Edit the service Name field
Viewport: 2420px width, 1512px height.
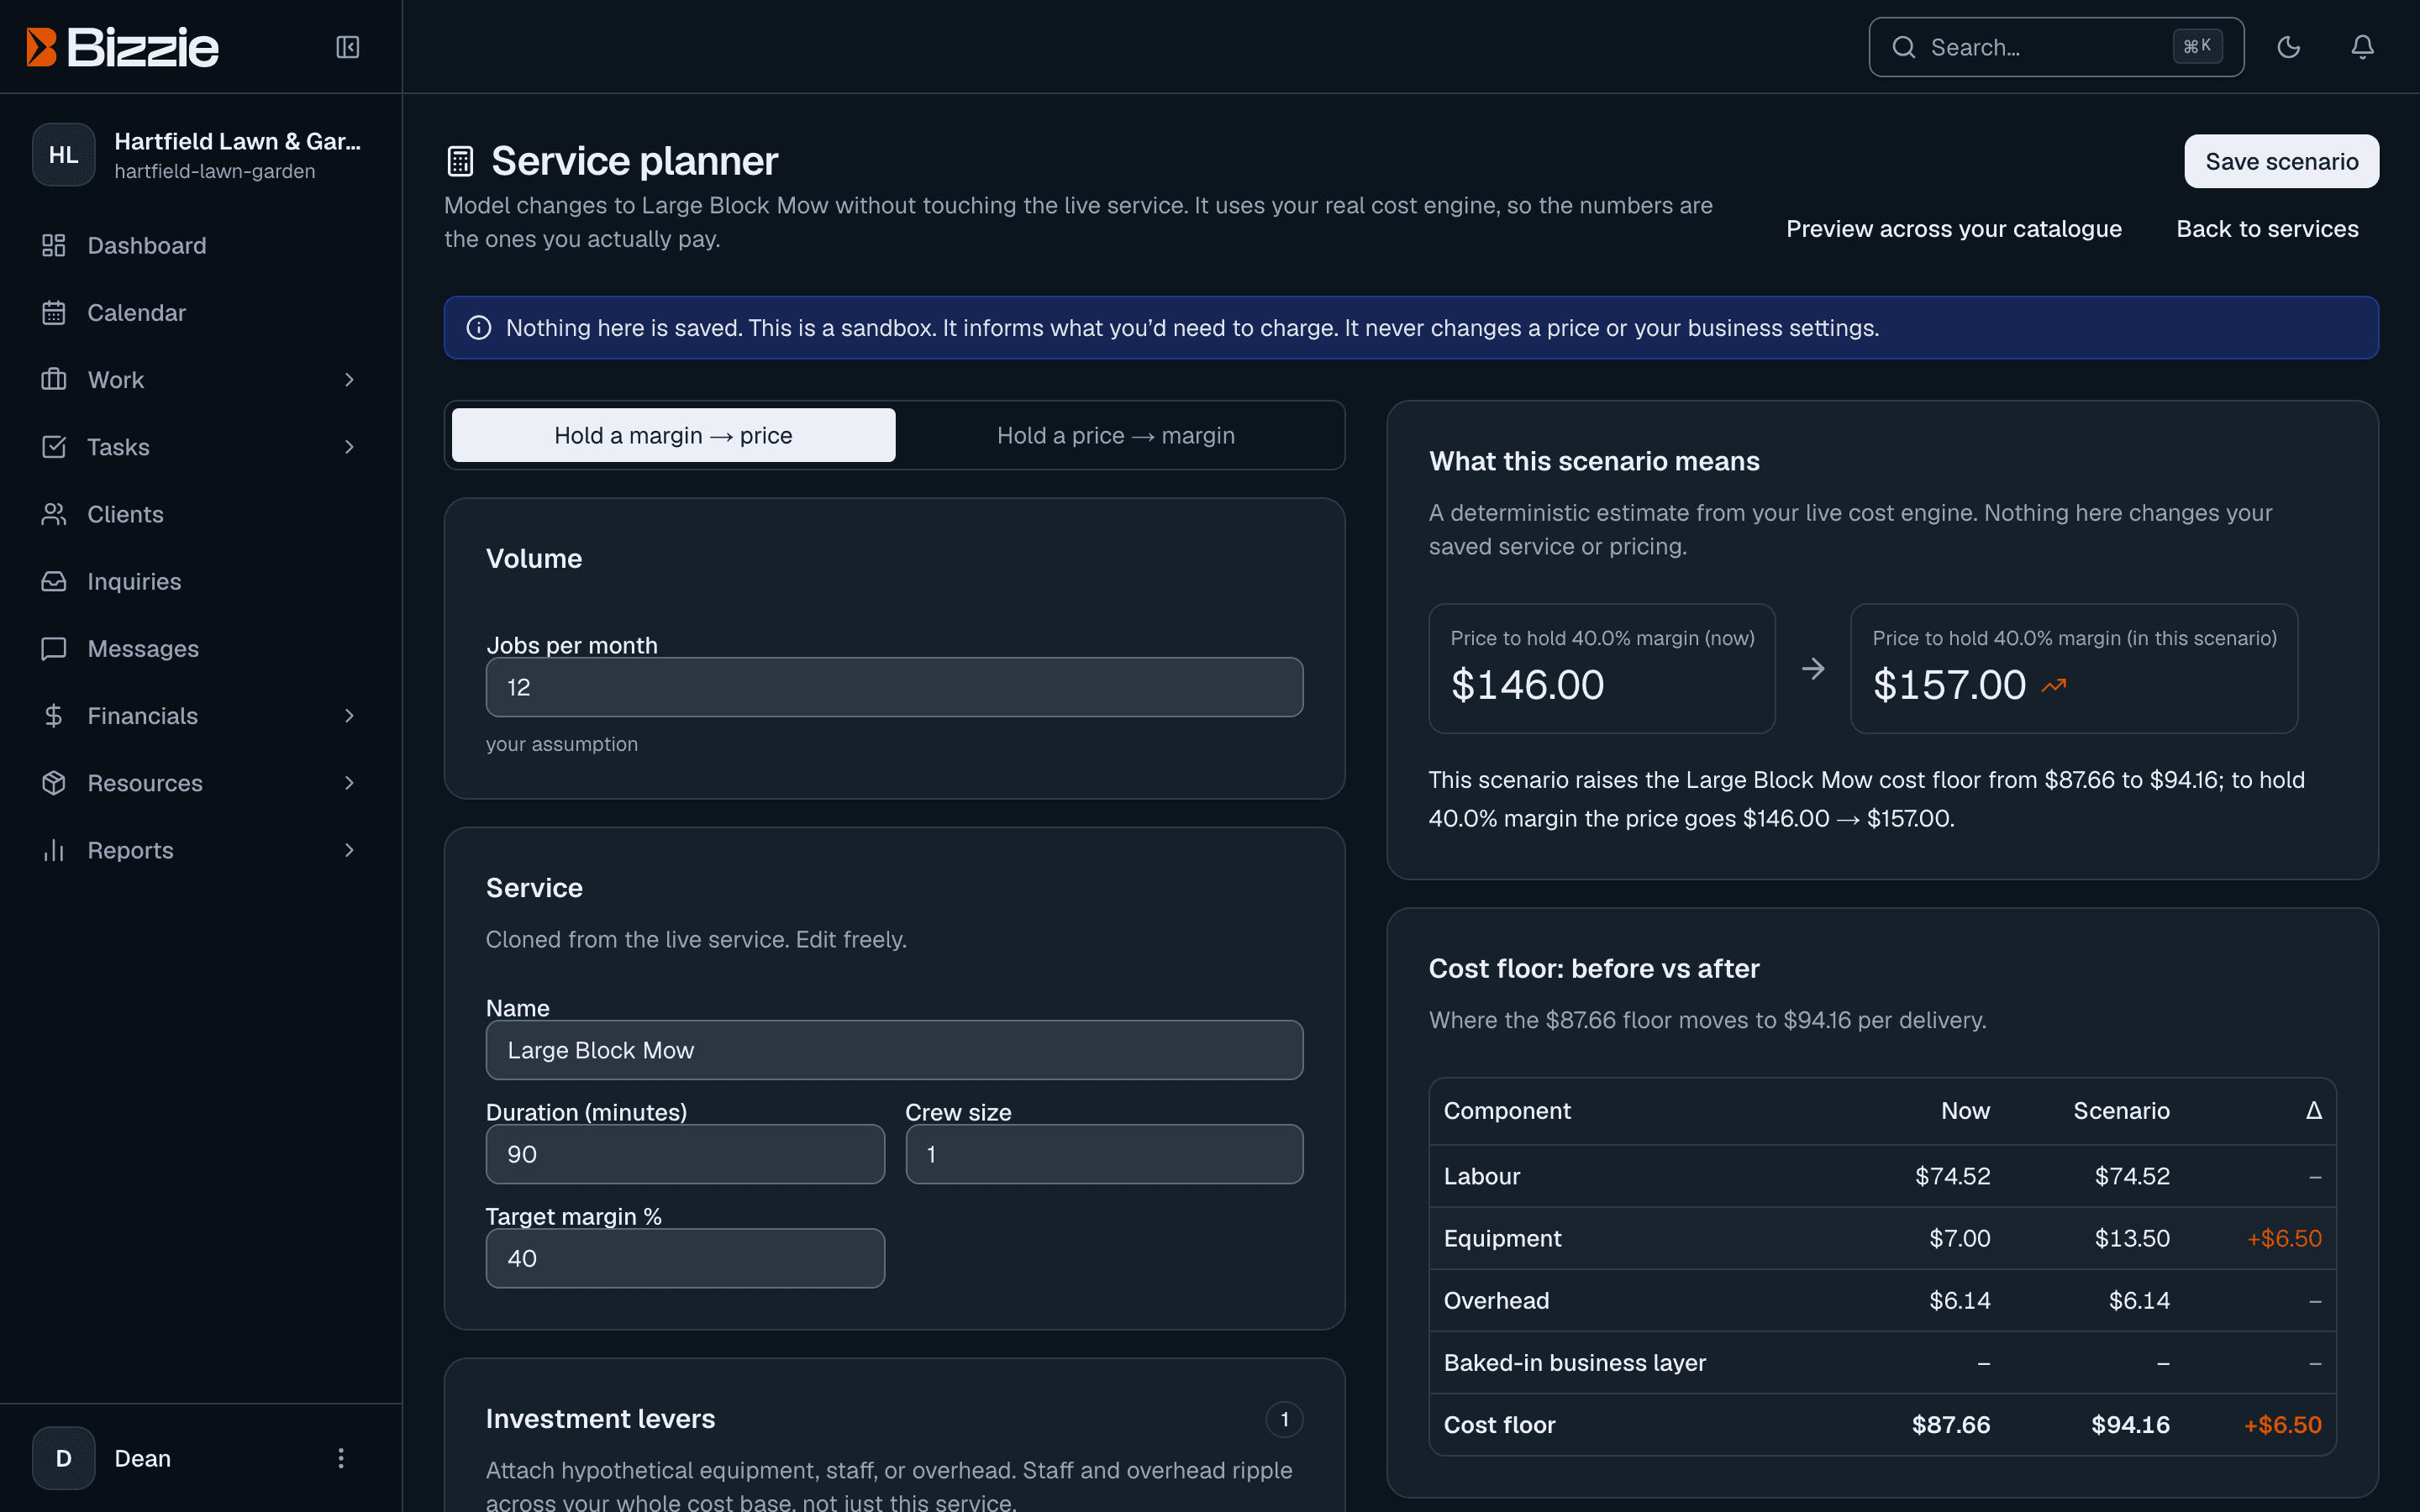tap(894, 1050)
